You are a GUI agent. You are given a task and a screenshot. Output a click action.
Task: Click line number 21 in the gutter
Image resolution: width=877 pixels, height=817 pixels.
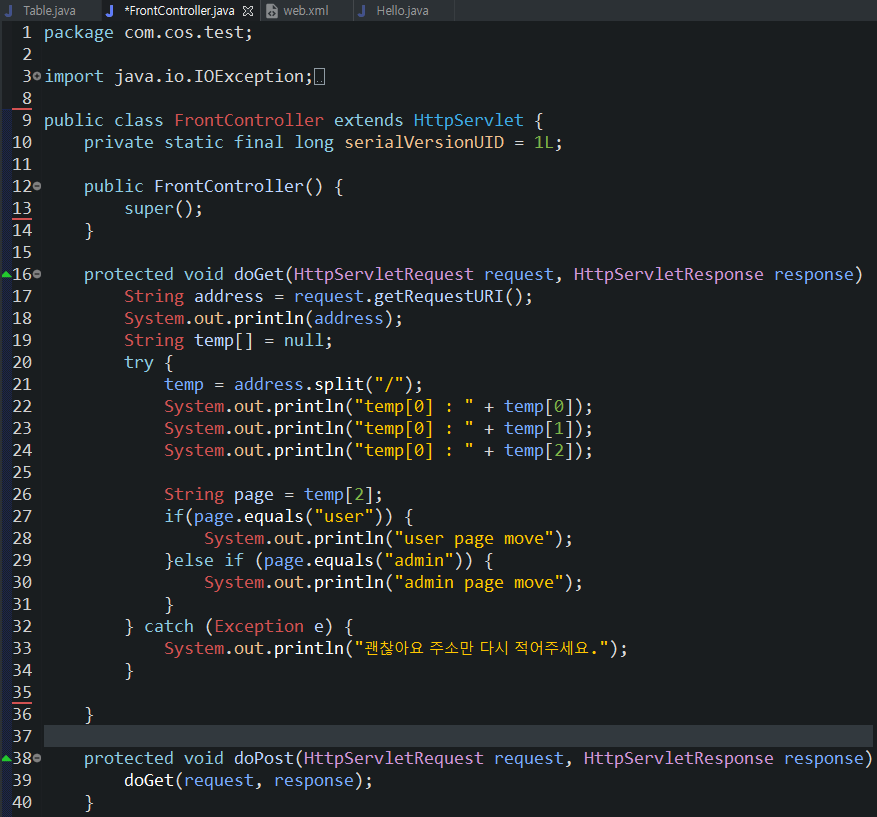[22, 384]
